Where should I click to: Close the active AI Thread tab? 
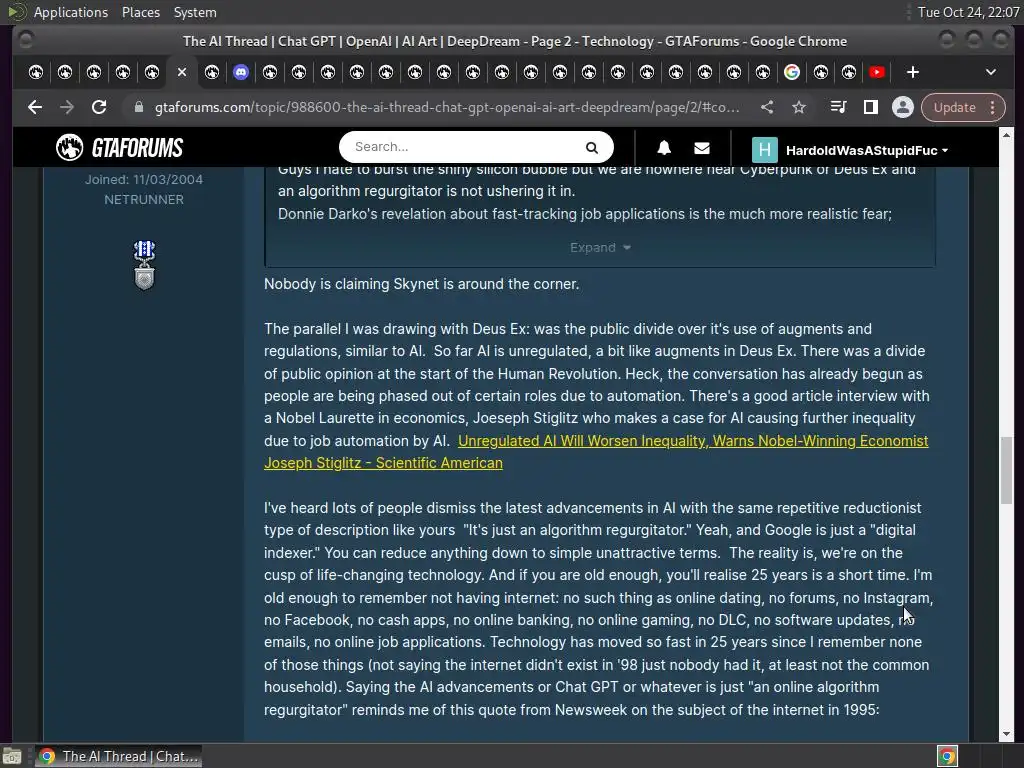pos(182,72)
